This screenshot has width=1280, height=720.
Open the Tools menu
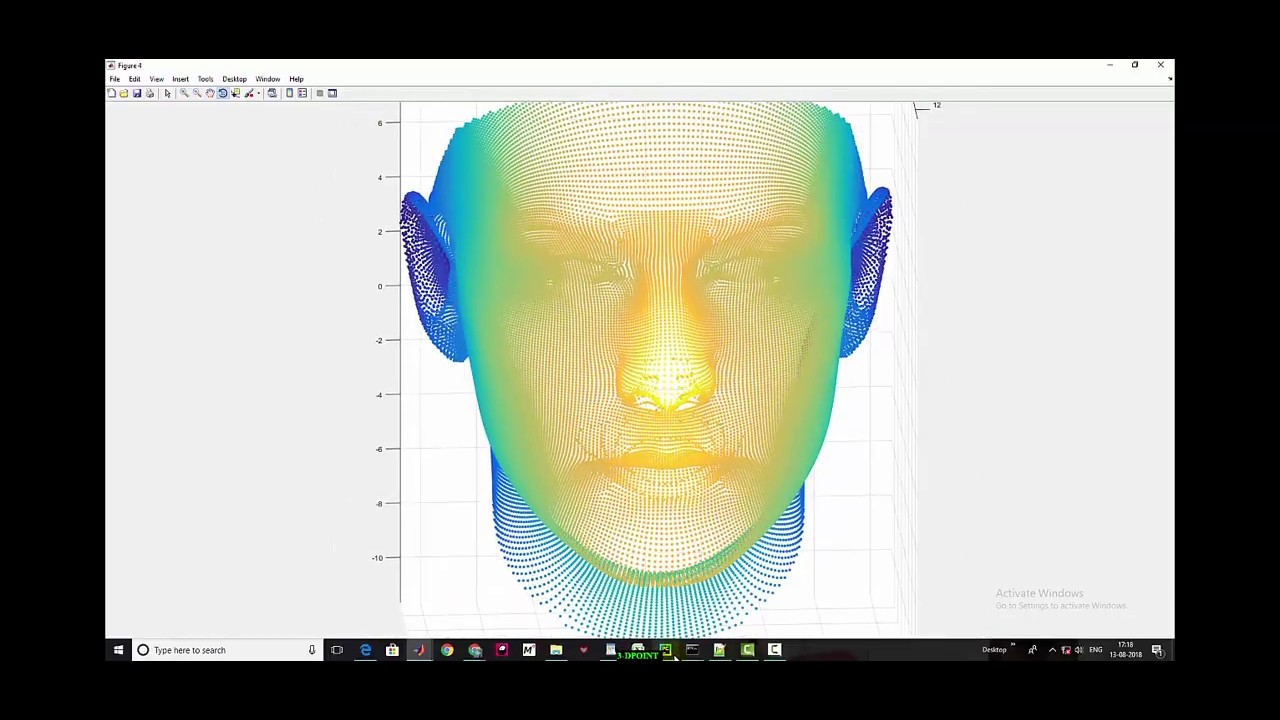point(205,79)
